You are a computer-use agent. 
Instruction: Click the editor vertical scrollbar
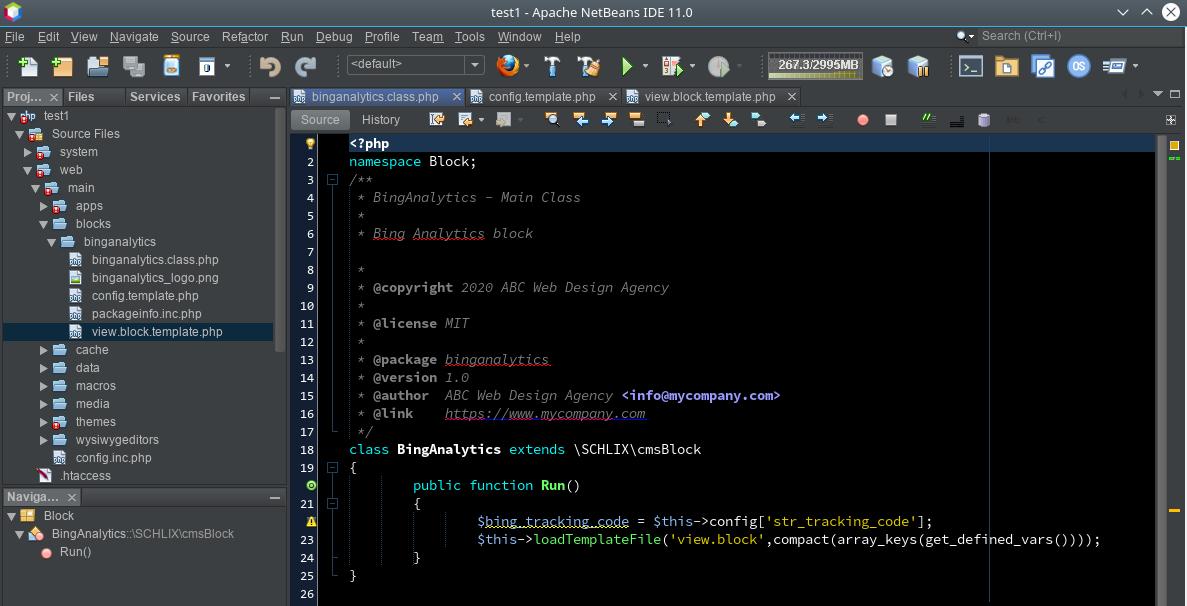tap(1161, 370)
